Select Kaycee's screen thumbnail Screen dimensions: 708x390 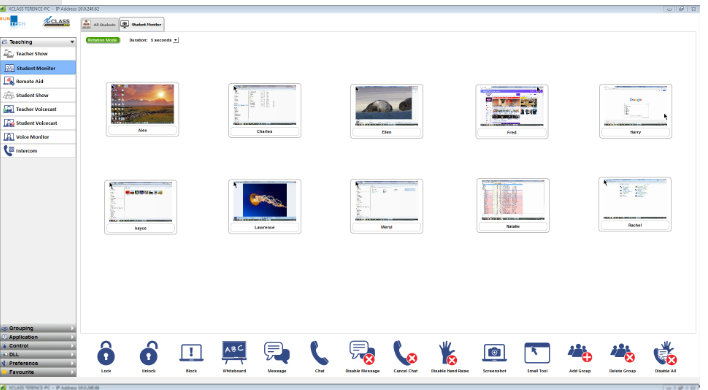(x=140, y=202)
